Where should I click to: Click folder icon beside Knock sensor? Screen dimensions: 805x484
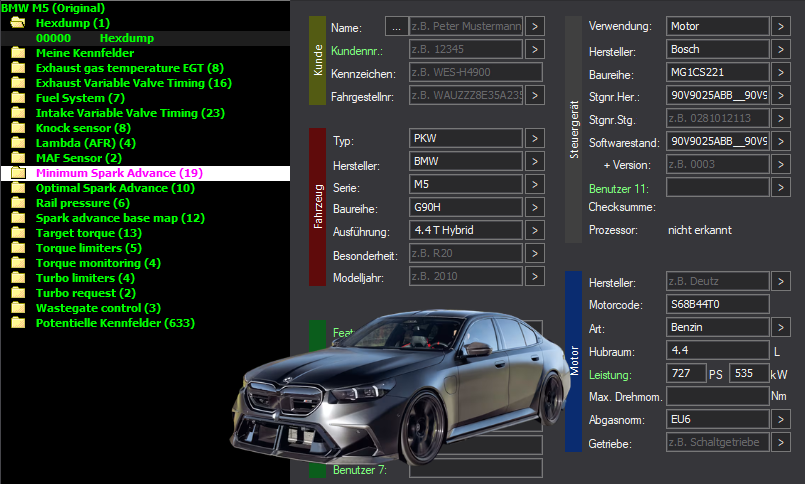pos(18,128)
